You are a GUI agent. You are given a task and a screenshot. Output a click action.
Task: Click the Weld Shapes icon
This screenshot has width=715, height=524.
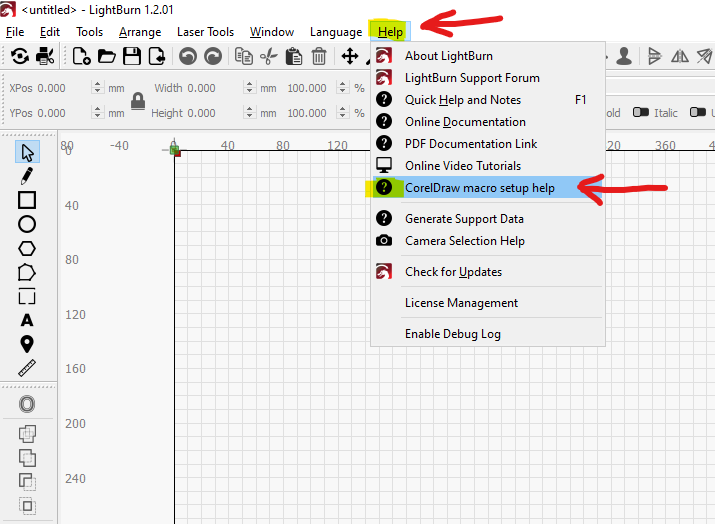pos(27,434)
